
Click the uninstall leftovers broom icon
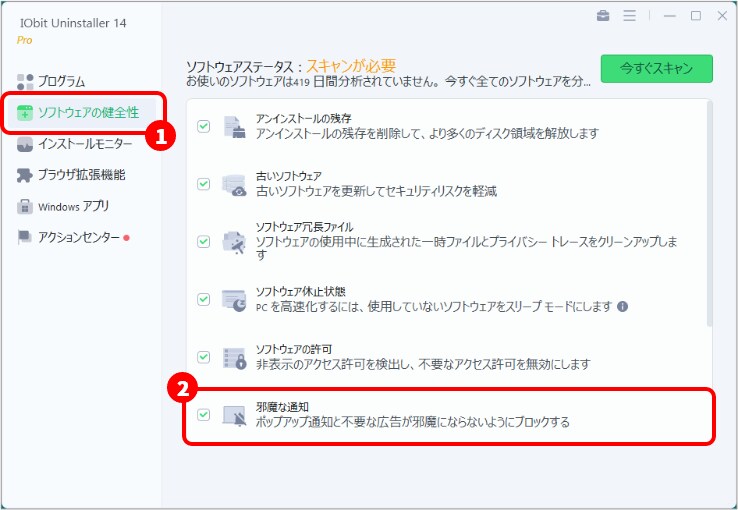tap(234, 127)
